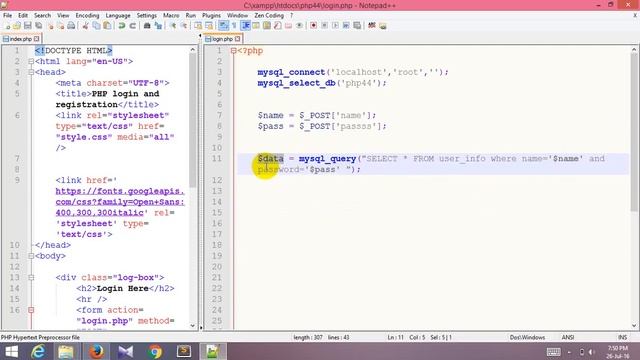Collapse the form tag fold on line 16

pyautogui.click(x=31, y=310)
